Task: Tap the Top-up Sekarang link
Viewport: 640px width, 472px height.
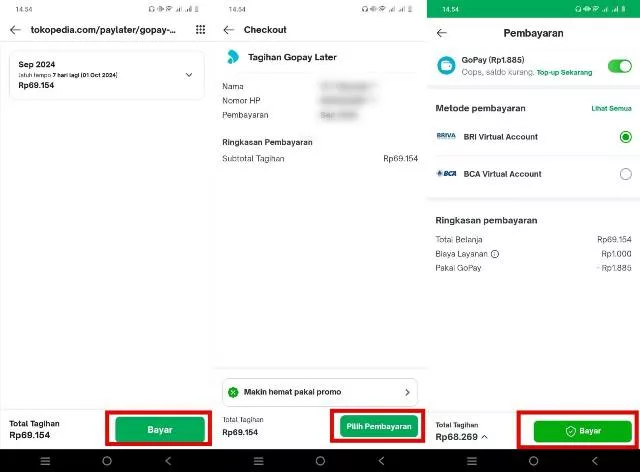Action: pos(564,72)
